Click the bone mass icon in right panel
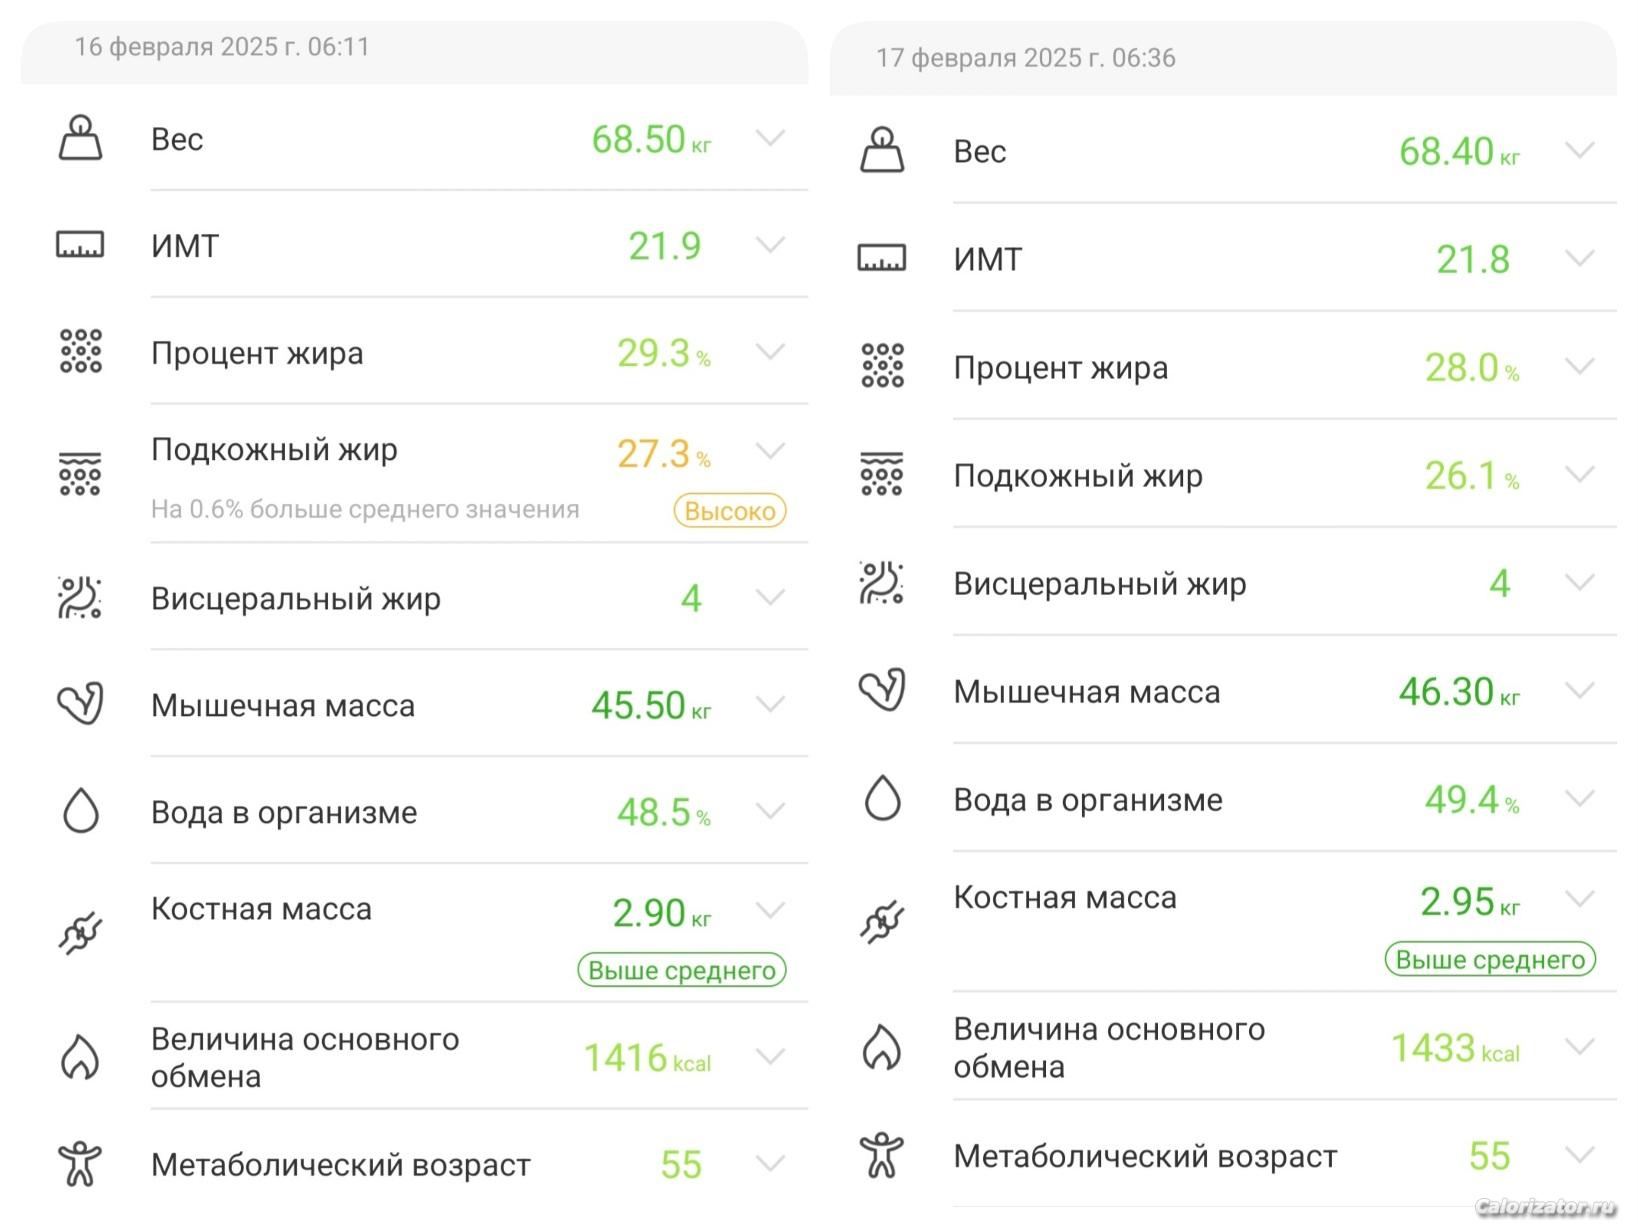This screenshot has width=1638, height=1228. click(882, 922)
